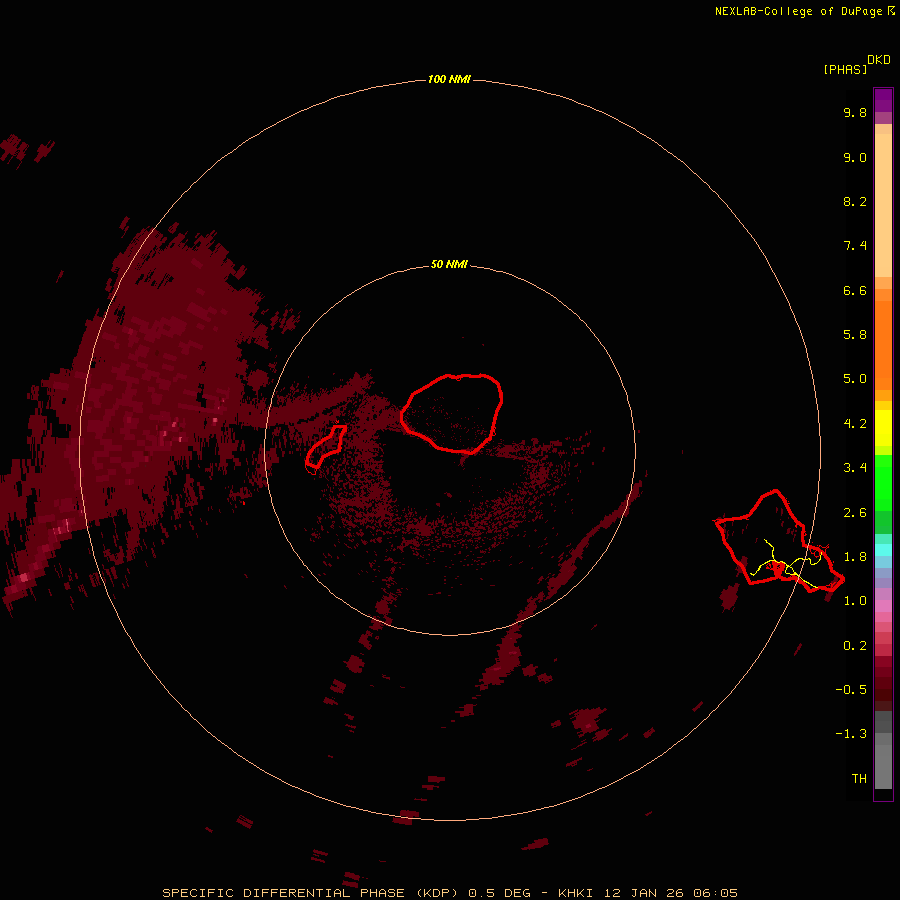Click the 3.4 color scale value
This screenshot has height=900, width=900.
click(x=855, y=468)
